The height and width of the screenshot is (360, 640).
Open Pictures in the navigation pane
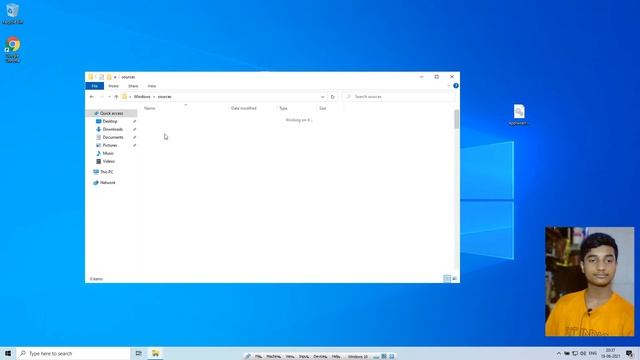pos(109,145)
